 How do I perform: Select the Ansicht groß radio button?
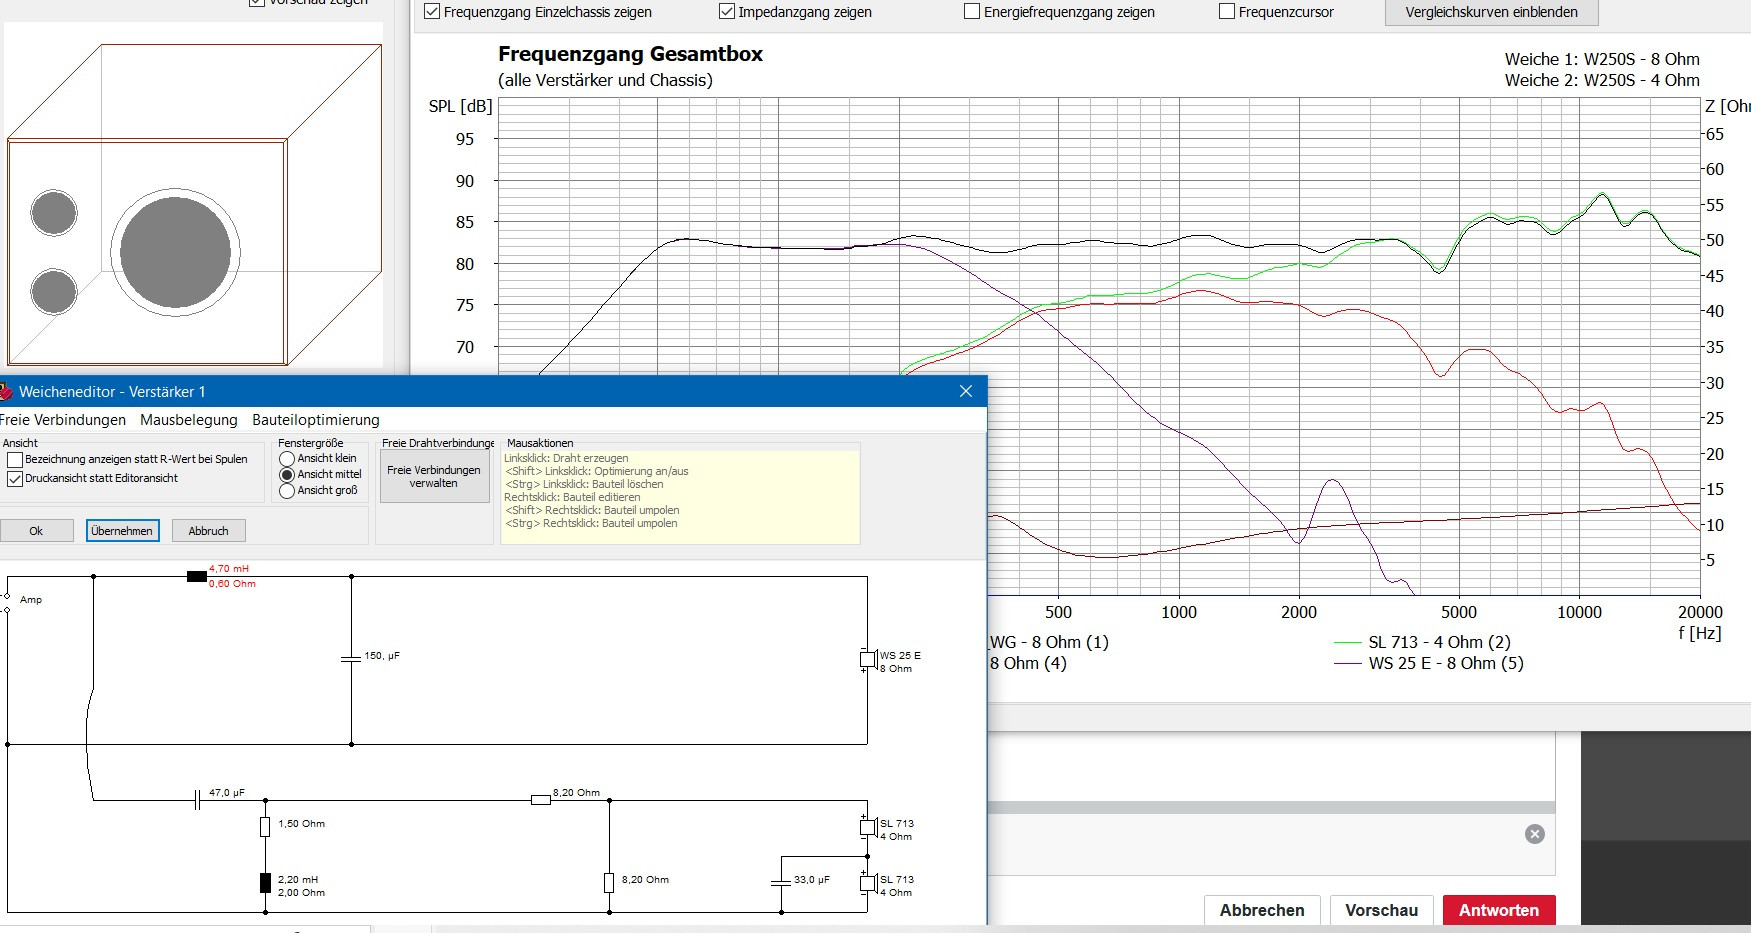coord(287,491)
